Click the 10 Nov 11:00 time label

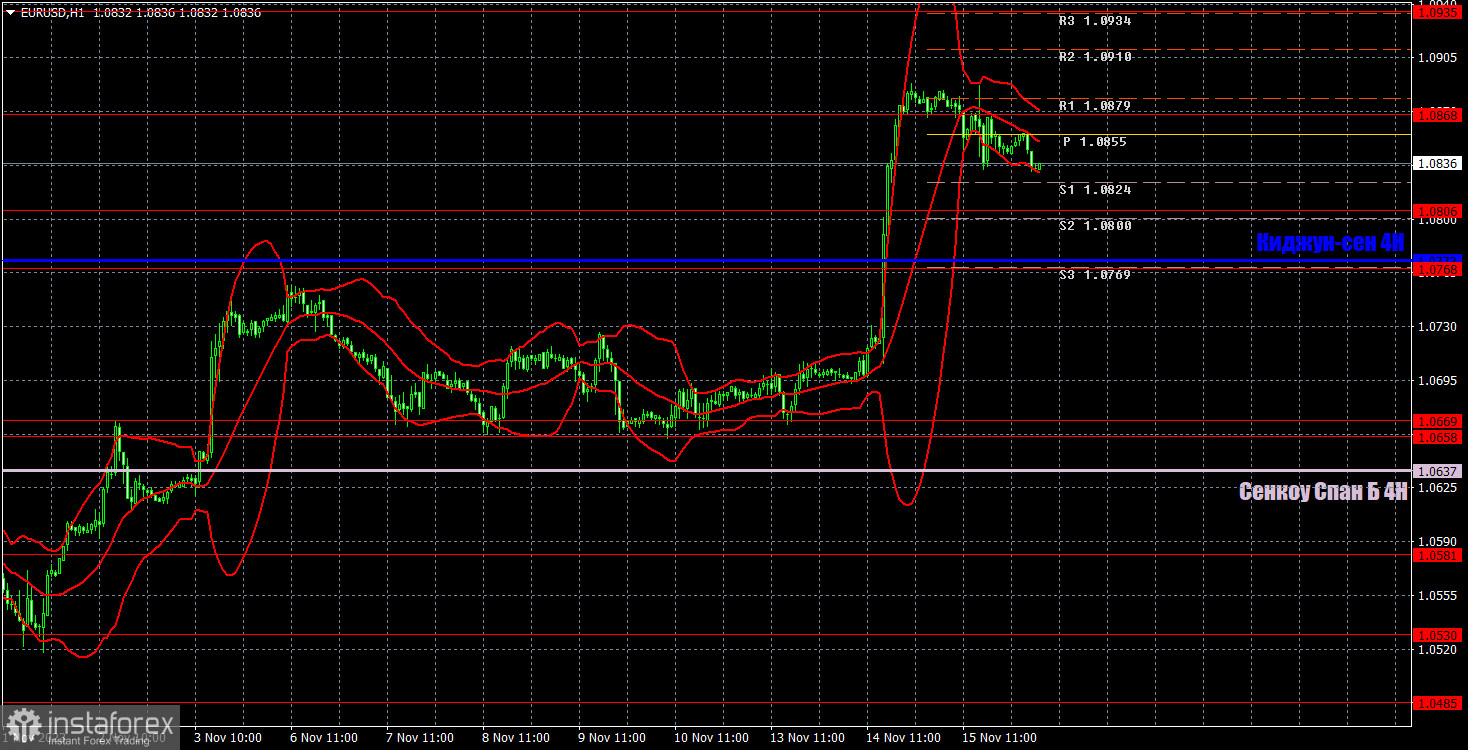pyautogui.click(x=711, y=738)
